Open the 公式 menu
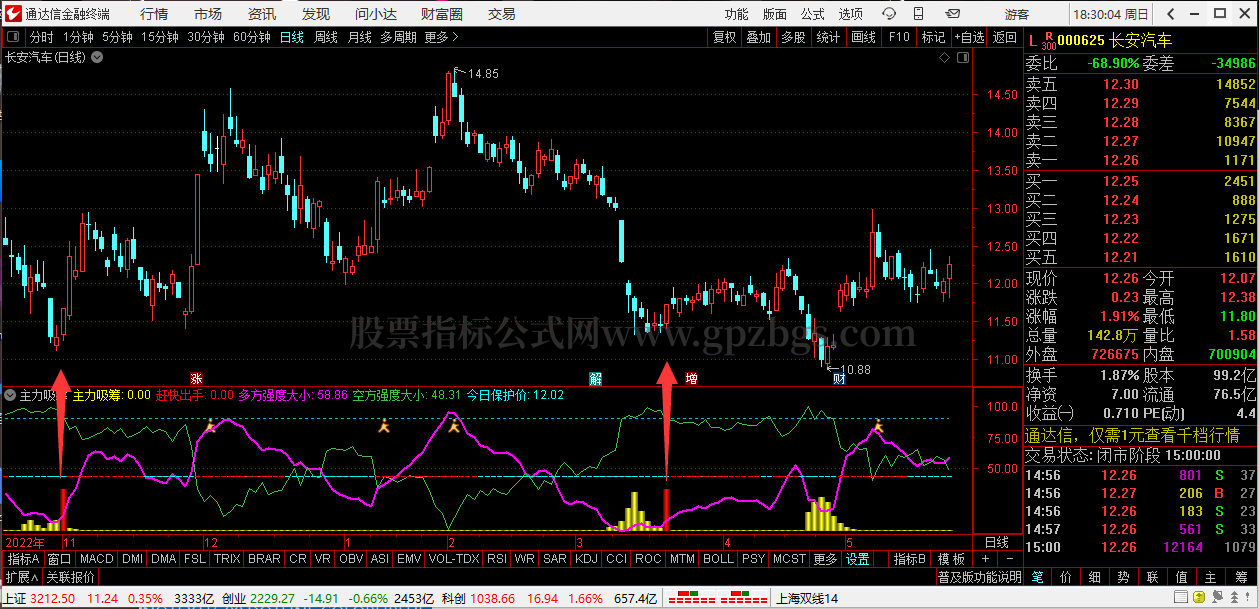1259x609 pixels. (x=812, y=14)
